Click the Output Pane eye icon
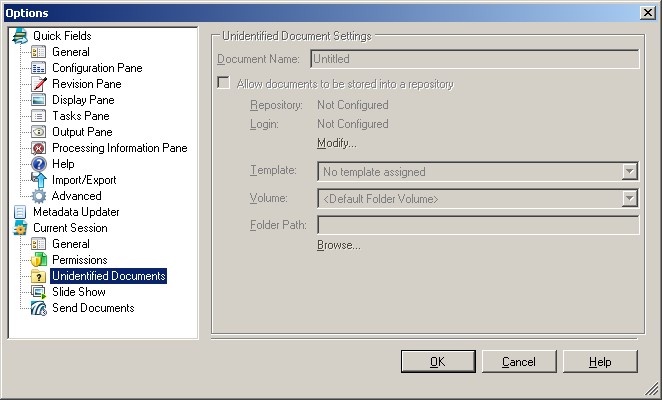662x400 pixels. point(39,132)
